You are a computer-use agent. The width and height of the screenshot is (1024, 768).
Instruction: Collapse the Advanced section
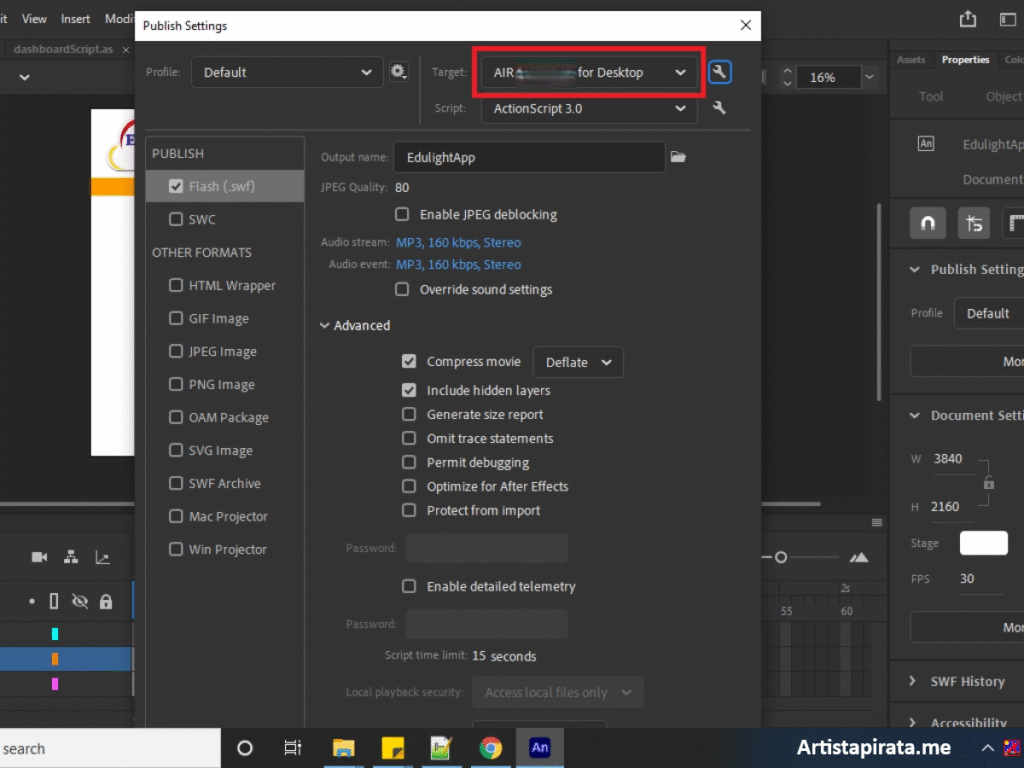tap(324, 325)
